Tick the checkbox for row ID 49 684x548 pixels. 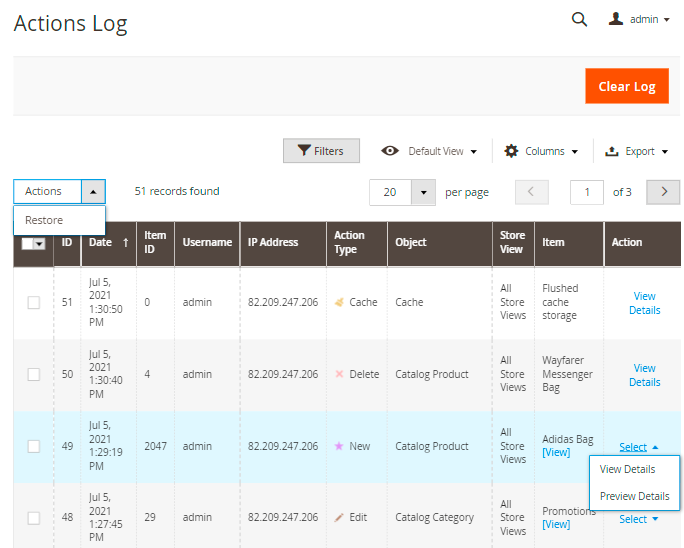click(x=33, y=446)
